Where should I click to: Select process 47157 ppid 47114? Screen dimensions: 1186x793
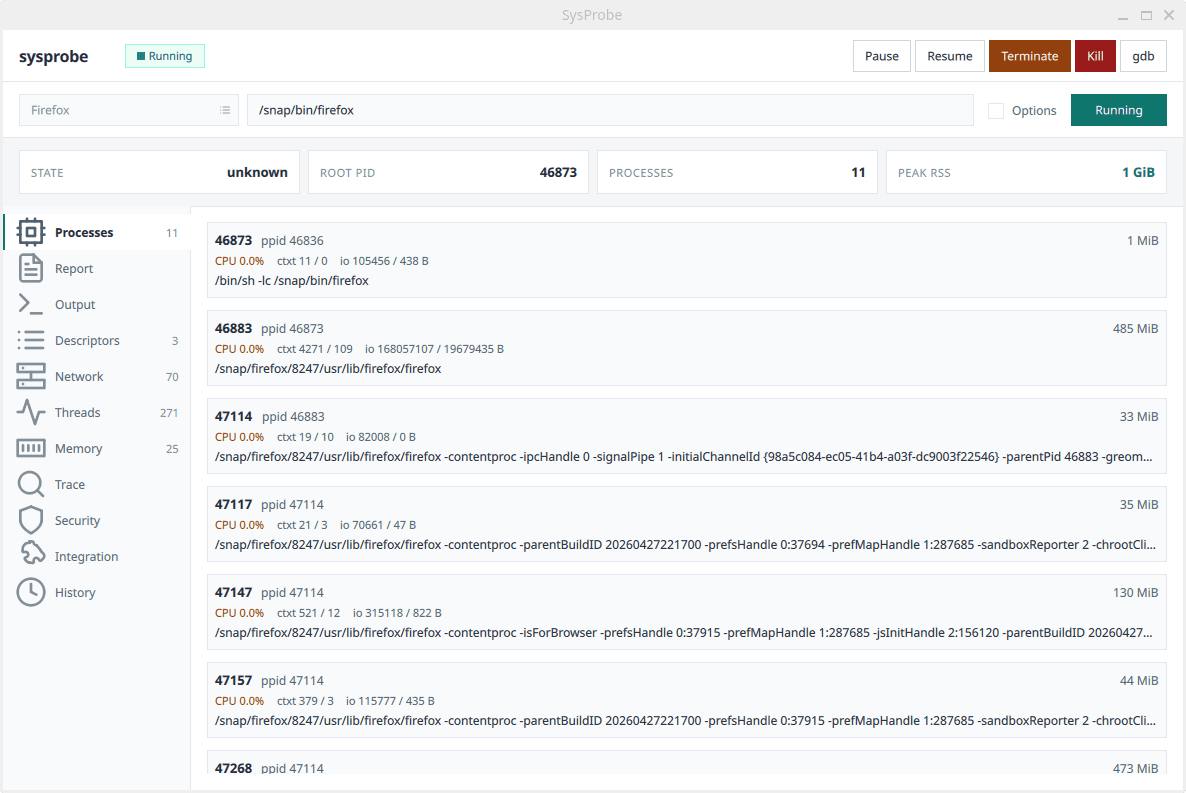[687, 700]
